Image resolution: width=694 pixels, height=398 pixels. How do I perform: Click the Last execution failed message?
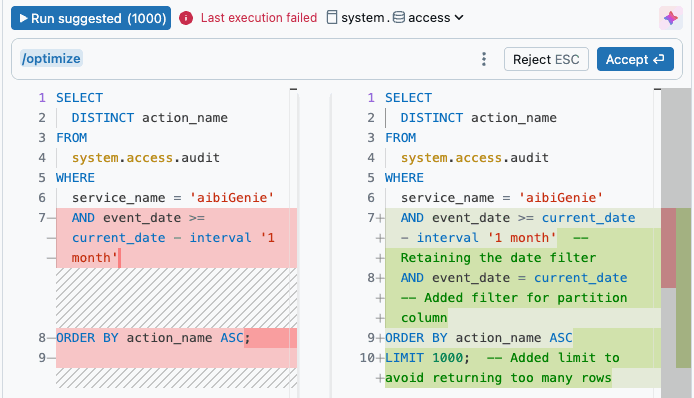tap(259, 18)
